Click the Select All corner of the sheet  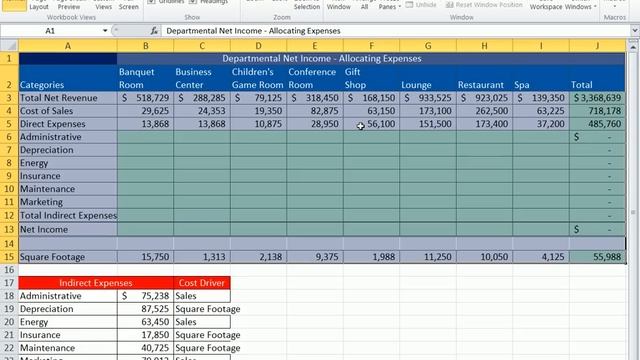[x=9, y=45]
